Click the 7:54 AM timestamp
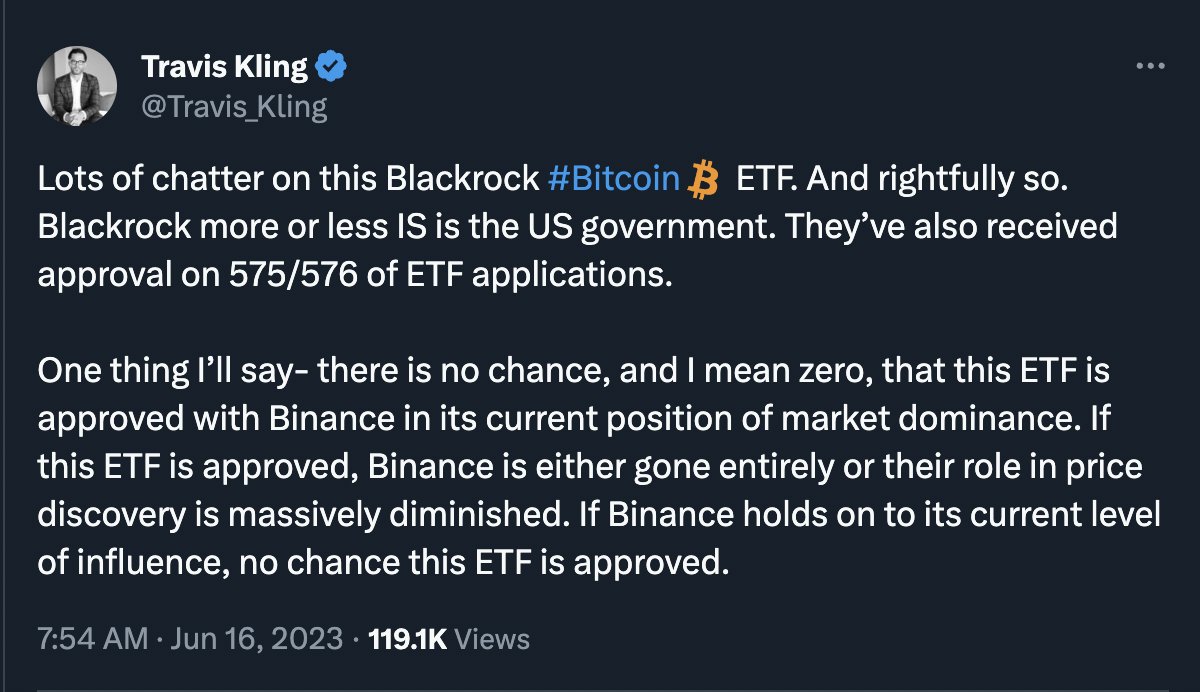1200x692 pixels. tap(91, 638)
